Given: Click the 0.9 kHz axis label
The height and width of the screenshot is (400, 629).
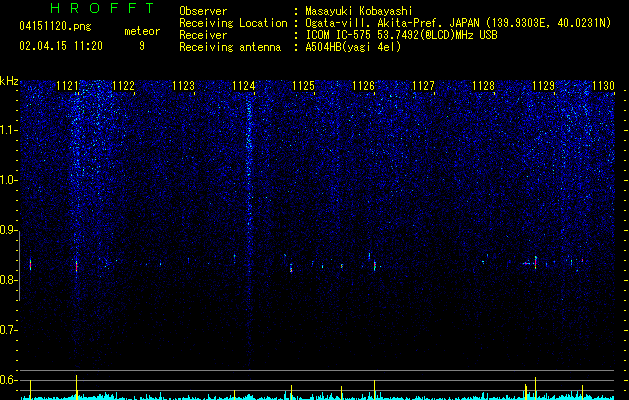Looking at the screenshot, I should coord(8,230).
